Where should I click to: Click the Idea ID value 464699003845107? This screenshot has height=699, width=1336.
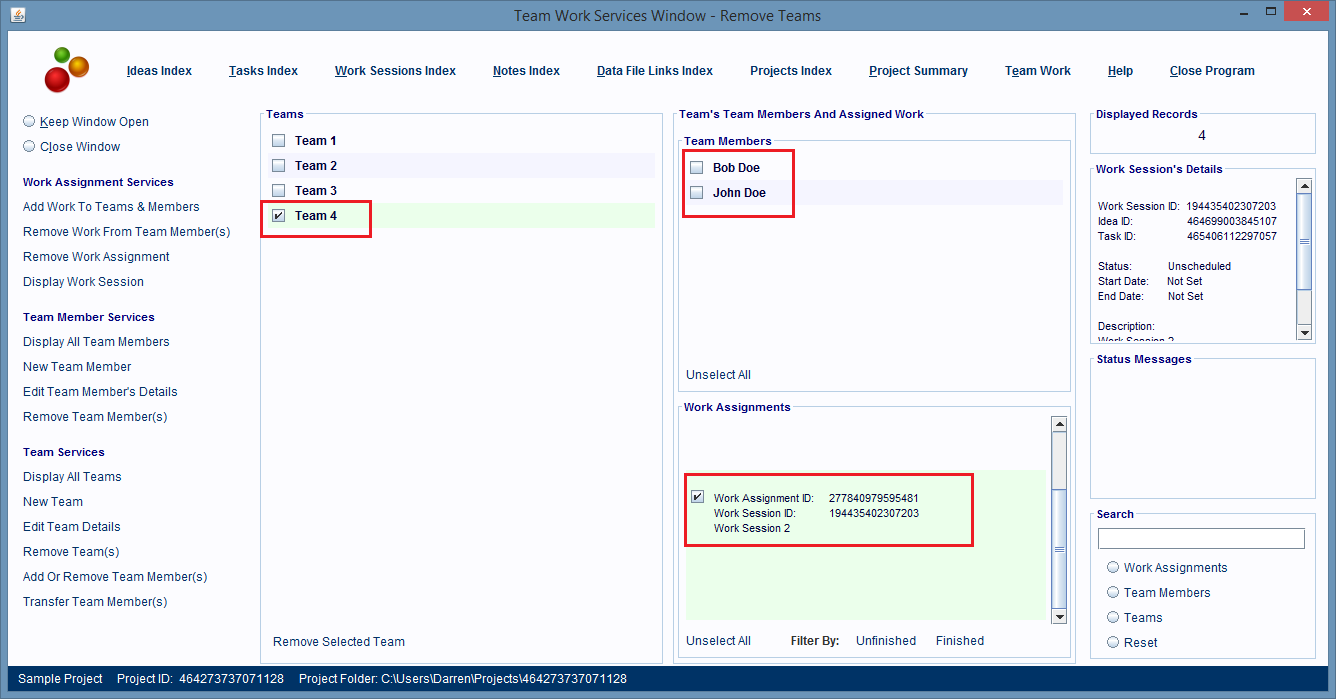1231,221
